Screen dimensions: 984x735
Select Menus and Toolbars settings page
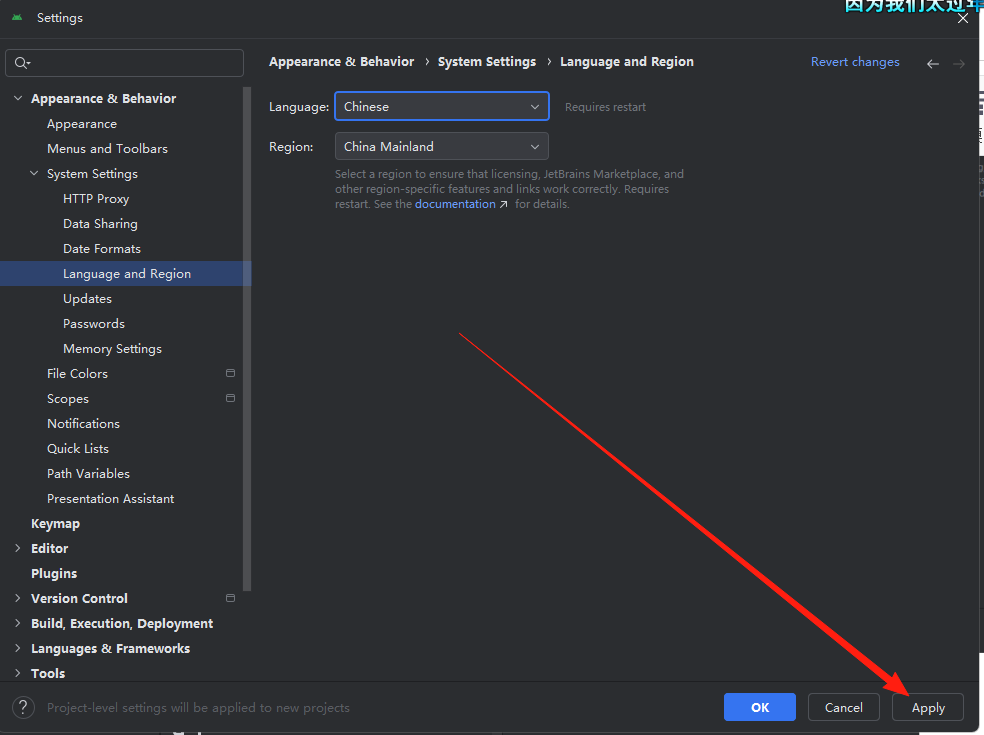point(107,149)
